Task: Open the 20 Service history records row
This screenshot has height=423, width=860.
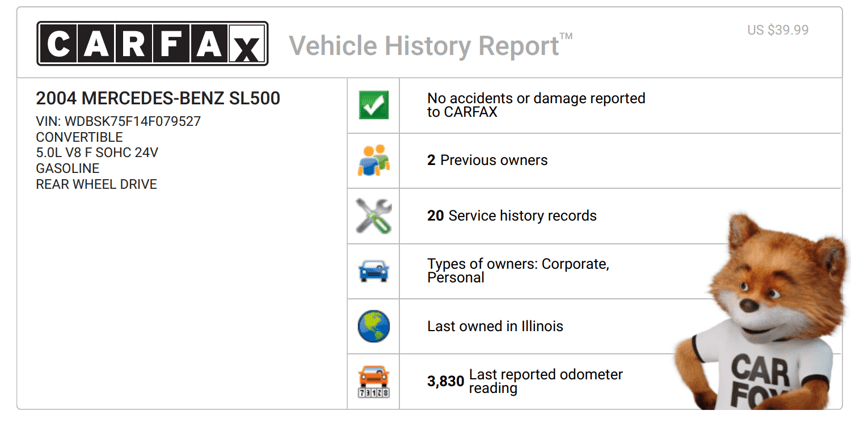Action: click(x=511, y=216)
